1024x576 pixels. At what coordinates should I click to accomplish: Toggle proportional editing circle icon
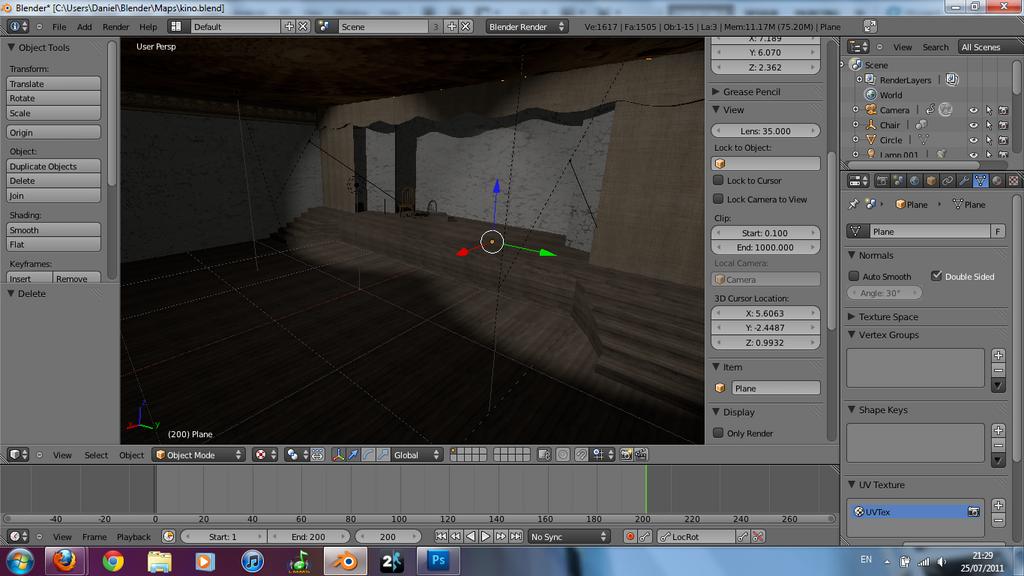[x=563, y=455]
